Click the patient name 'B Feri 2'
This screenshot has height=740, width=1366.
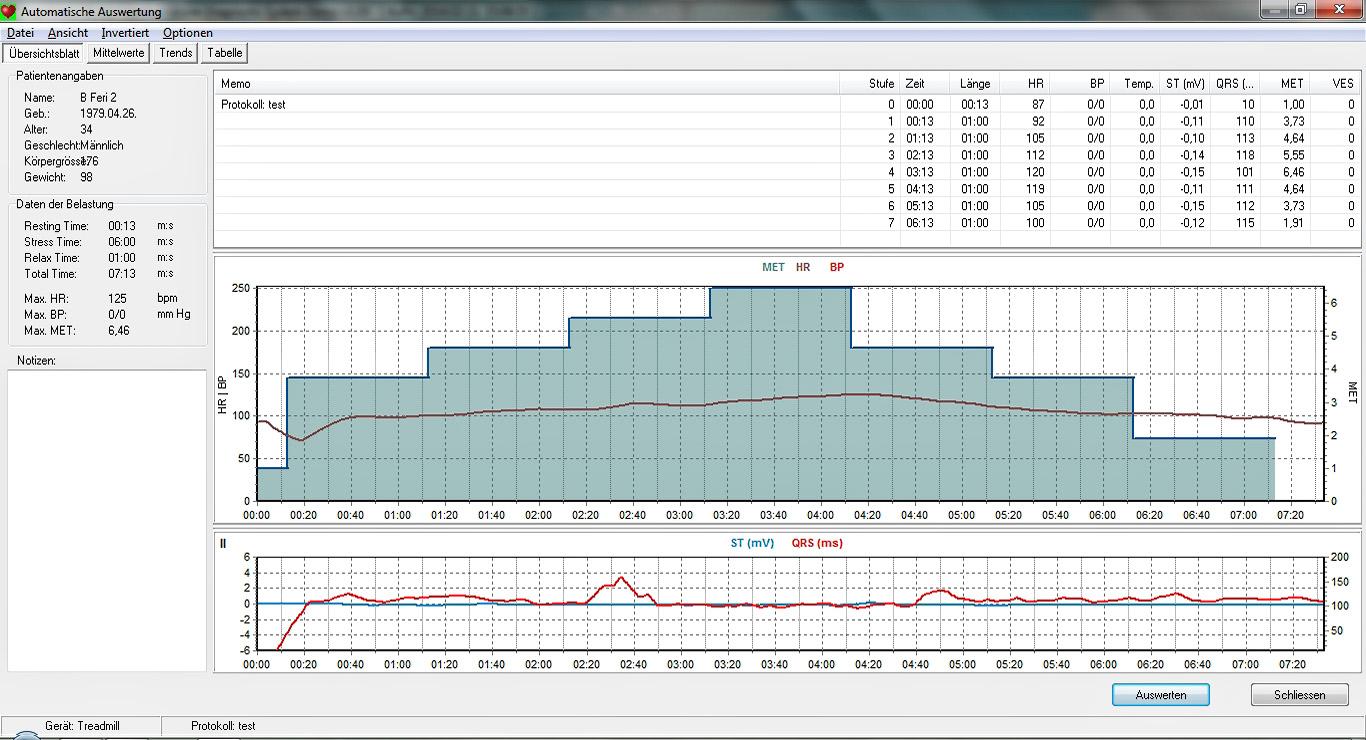pos(98,98)
